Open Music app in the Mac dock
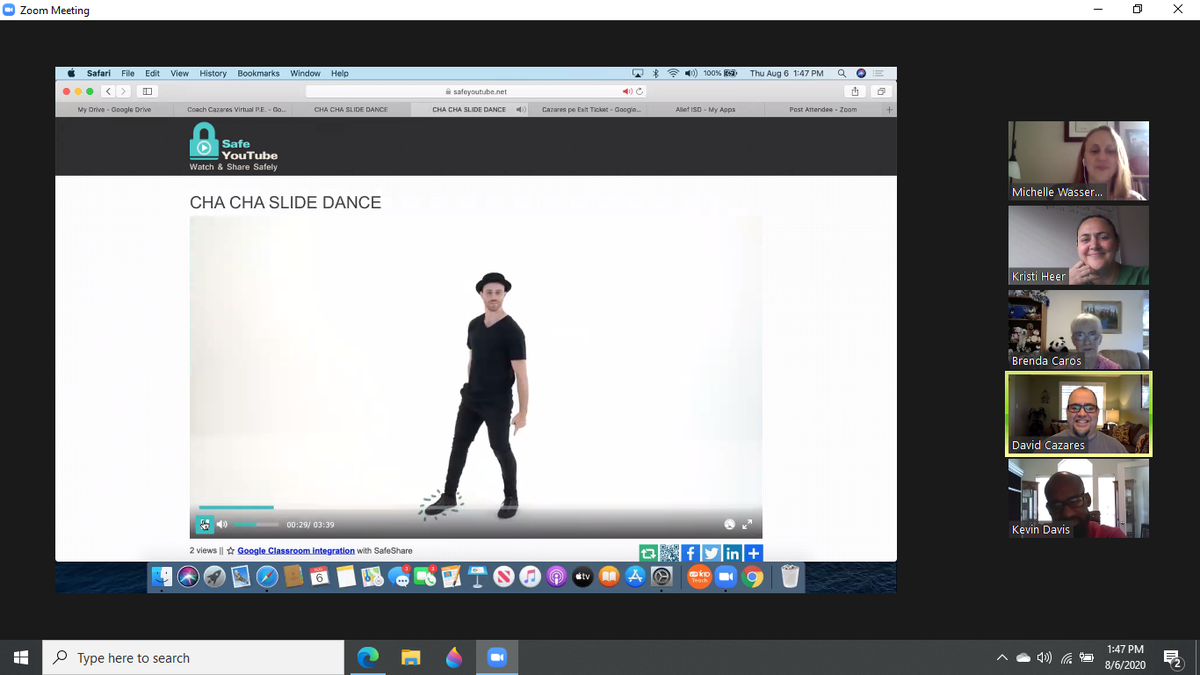 click(531, 576)
